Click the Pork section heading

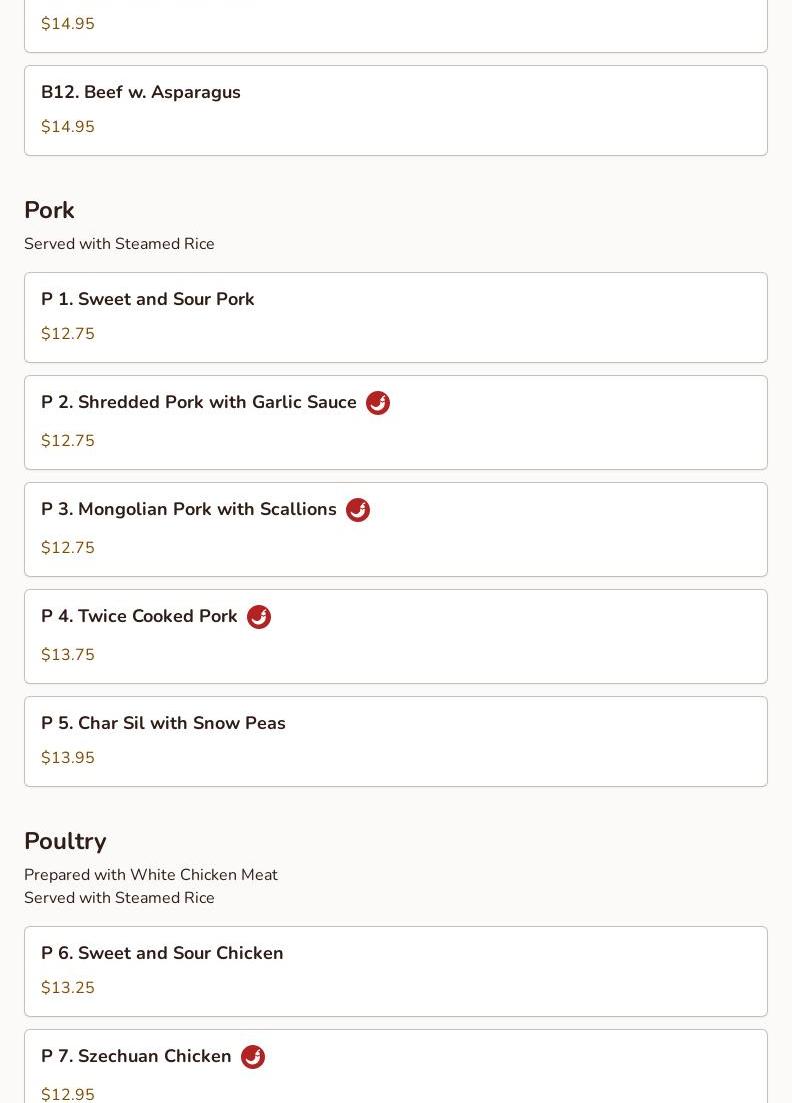coord(49,211)
